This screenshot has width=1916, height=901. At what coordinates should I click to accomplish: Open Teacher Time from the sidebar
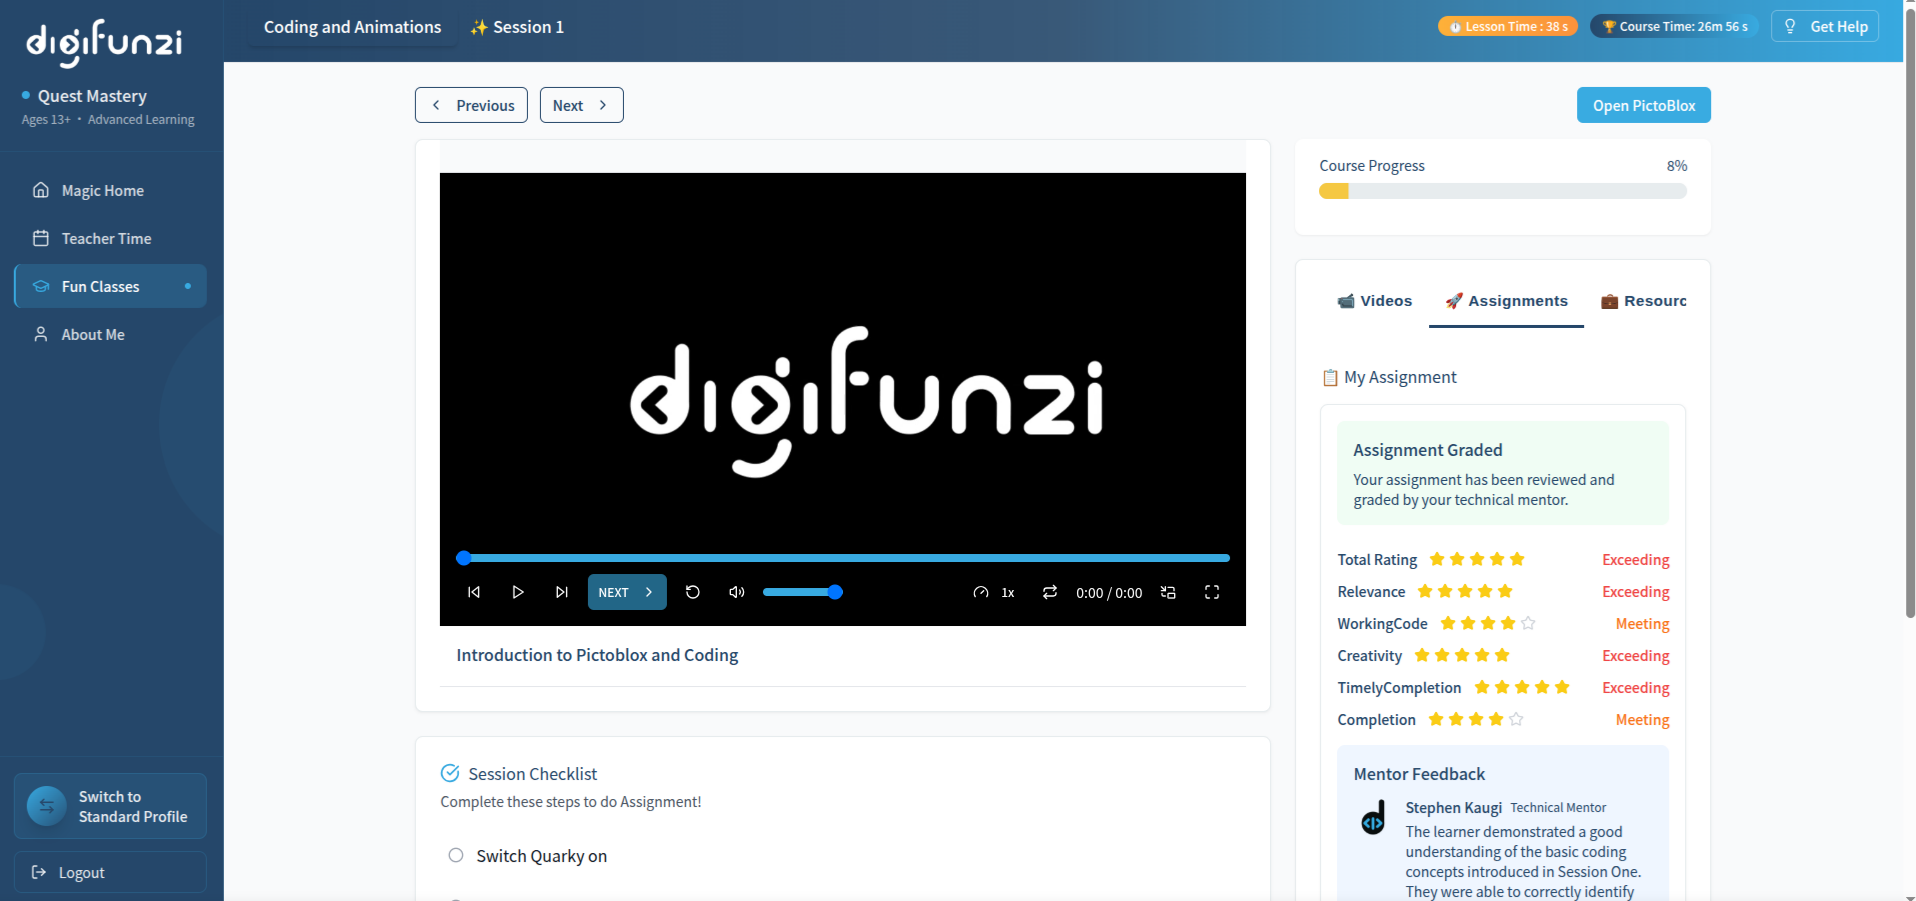coord(106,238)
